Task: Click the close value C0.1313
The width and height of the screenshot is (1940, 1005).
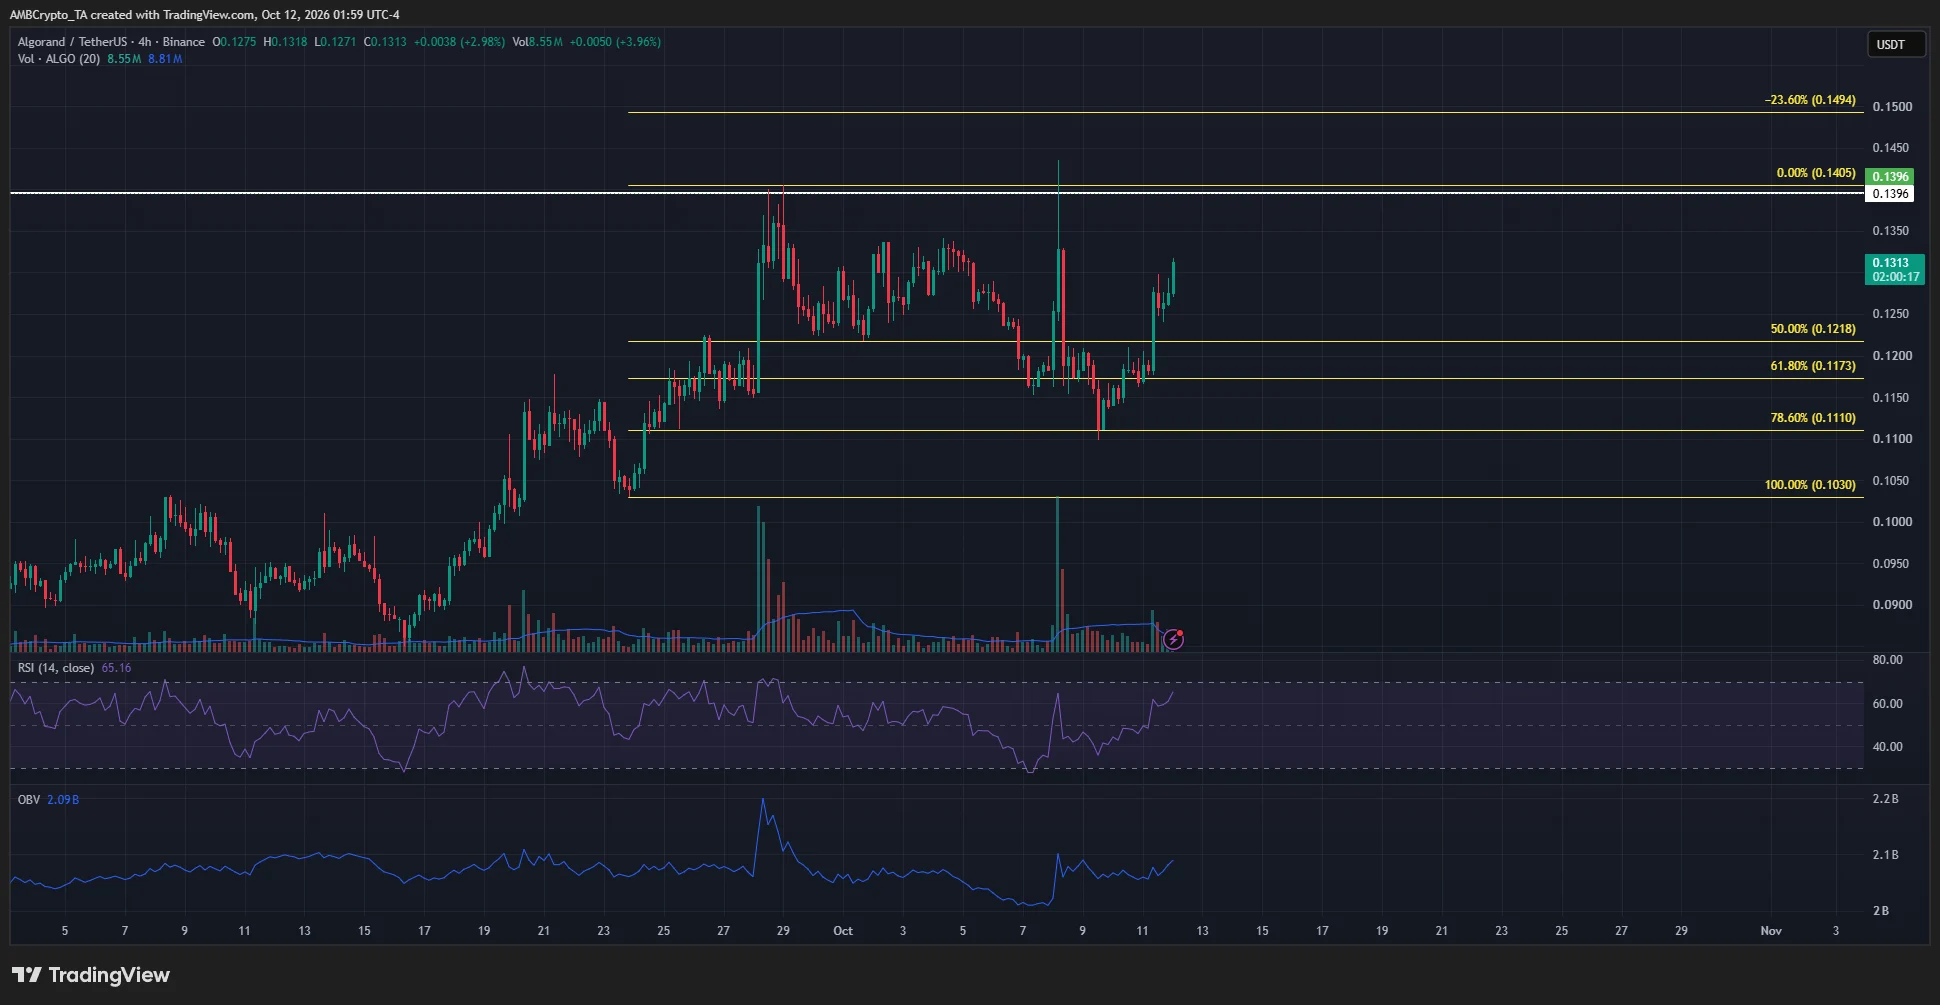Action: point(385,42)
